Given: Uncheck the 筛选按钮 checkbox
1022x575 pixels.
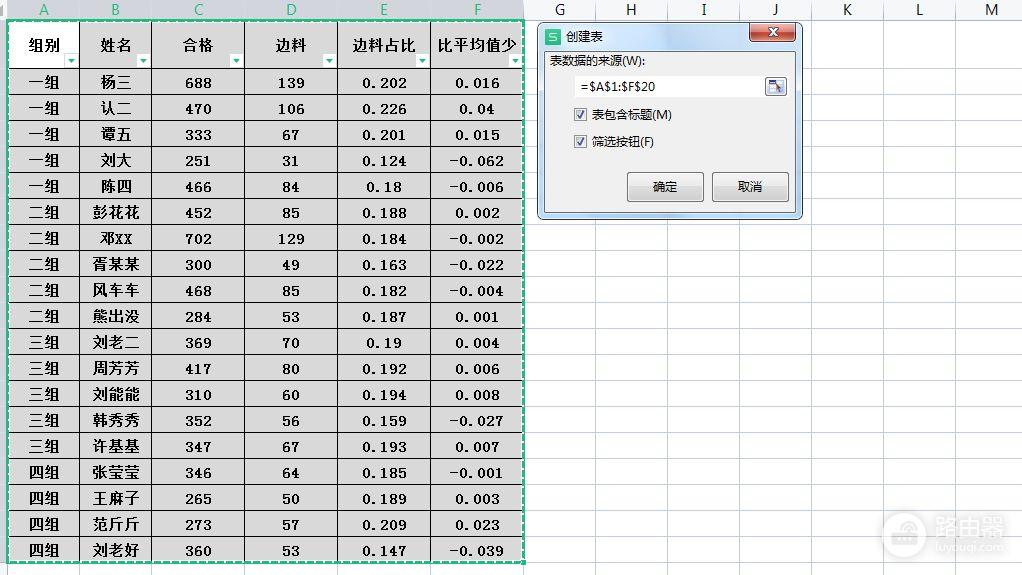Looking at the screenshot, I should point(580,142).
